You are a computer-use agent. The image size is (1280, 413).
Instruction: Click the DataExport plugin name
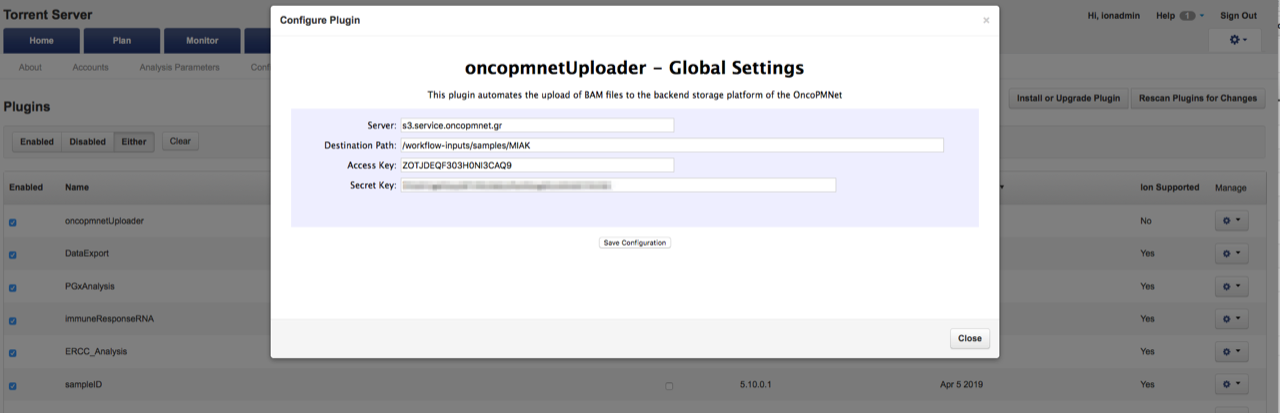(x=86, y=254)
